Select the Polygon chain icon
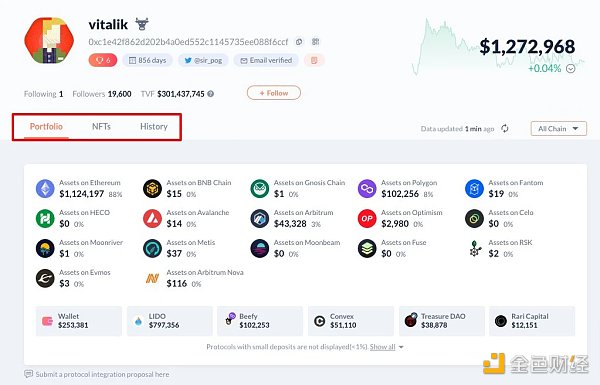 (367, 188)
